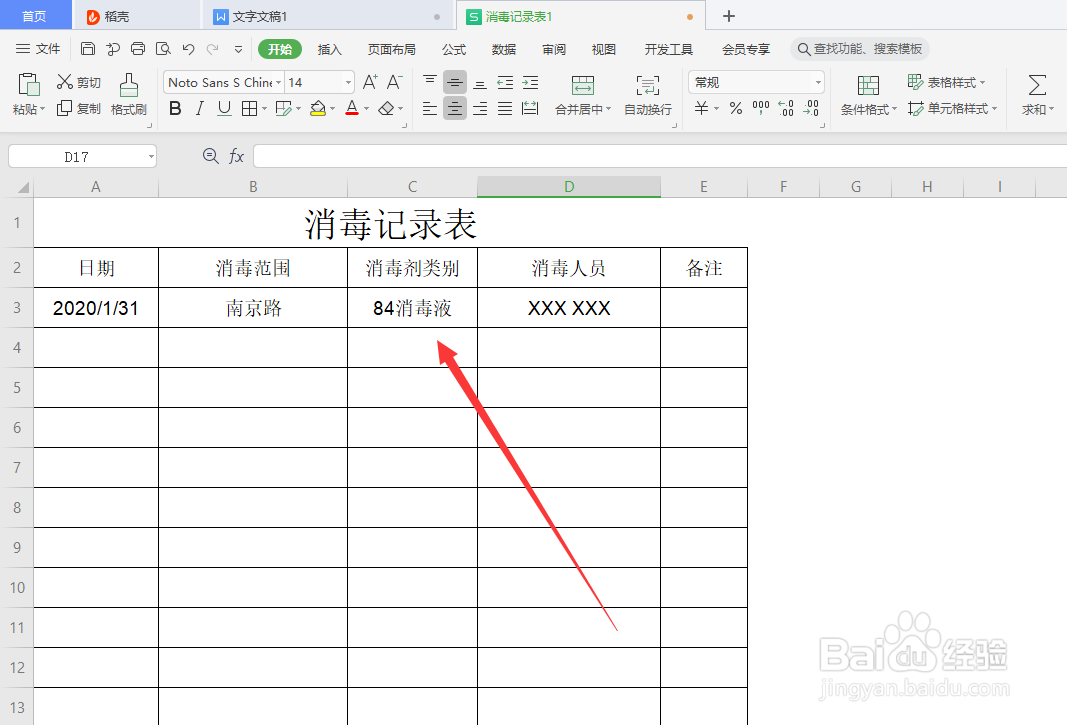Click the Increase Decimal icon
Screen dimensions: 1067x725
click(787, 110)
